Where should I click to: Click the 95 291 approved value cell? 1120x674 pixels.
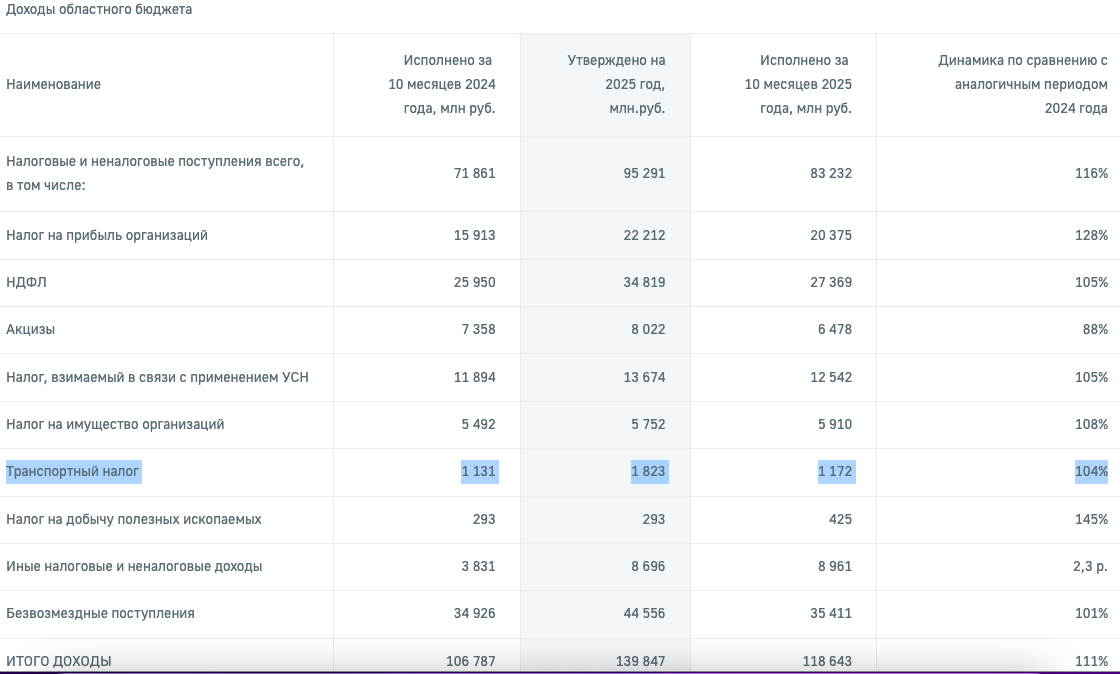[644, 173]
